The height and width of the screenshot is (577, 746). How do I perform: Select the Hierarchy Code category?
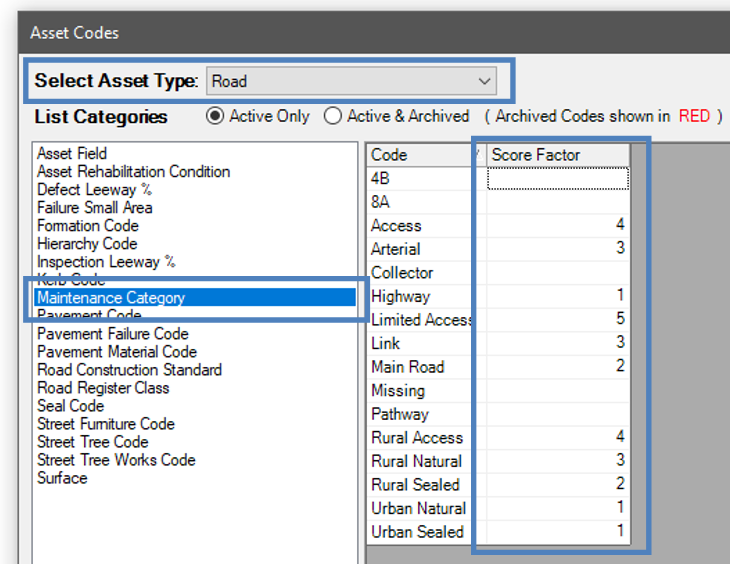[87, 244]
